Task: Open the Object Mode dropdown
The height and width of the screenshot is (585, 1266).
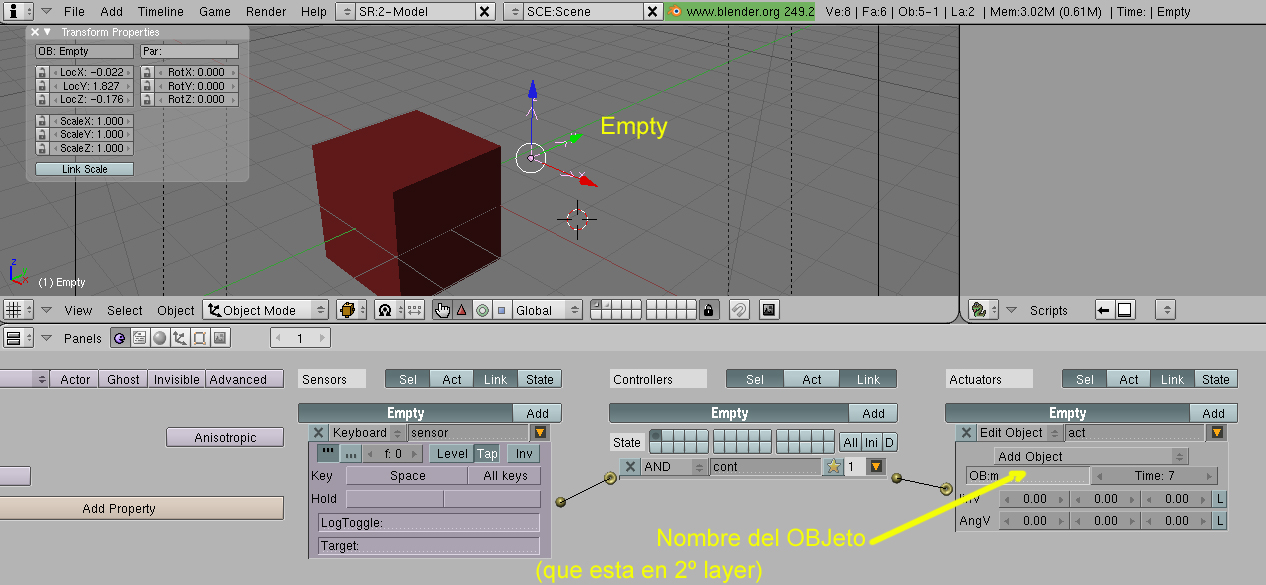Action: click(x=266, y=310)
